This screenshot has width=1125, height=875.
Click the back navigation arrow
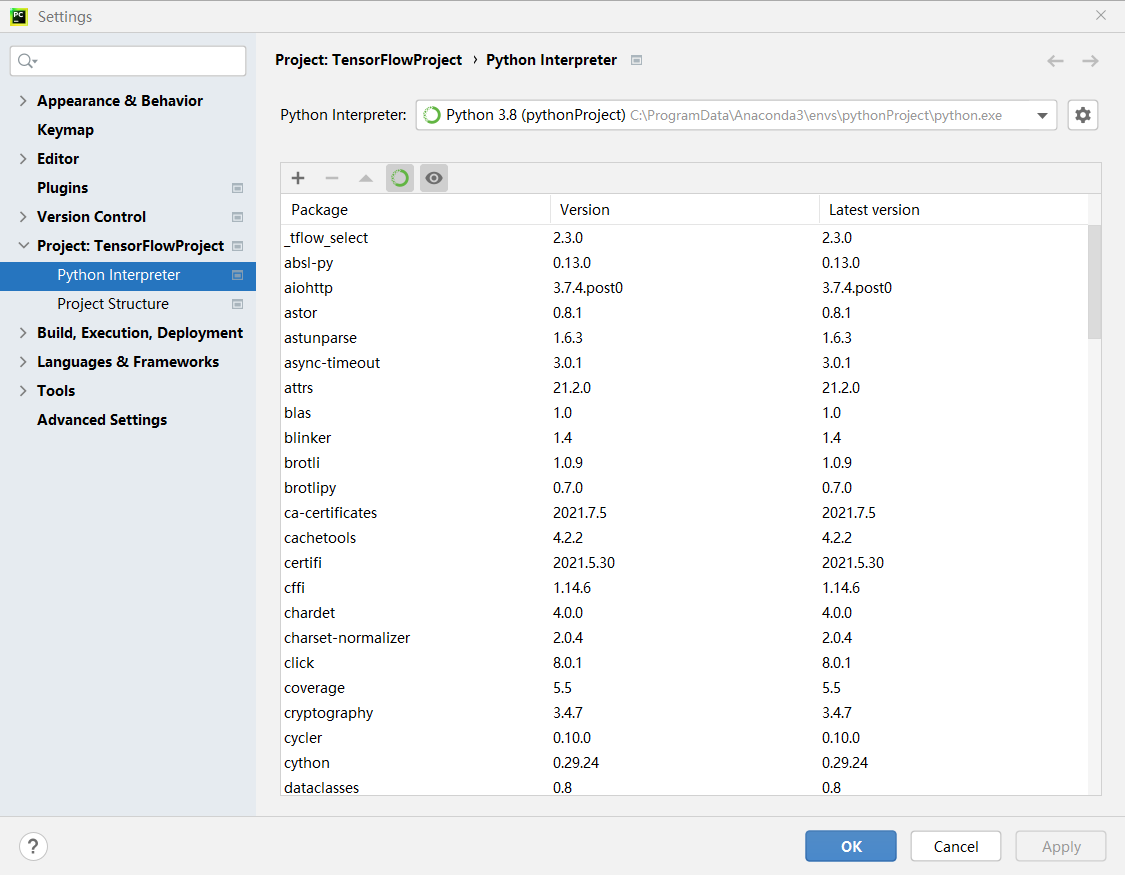(x=1055, y=60)
